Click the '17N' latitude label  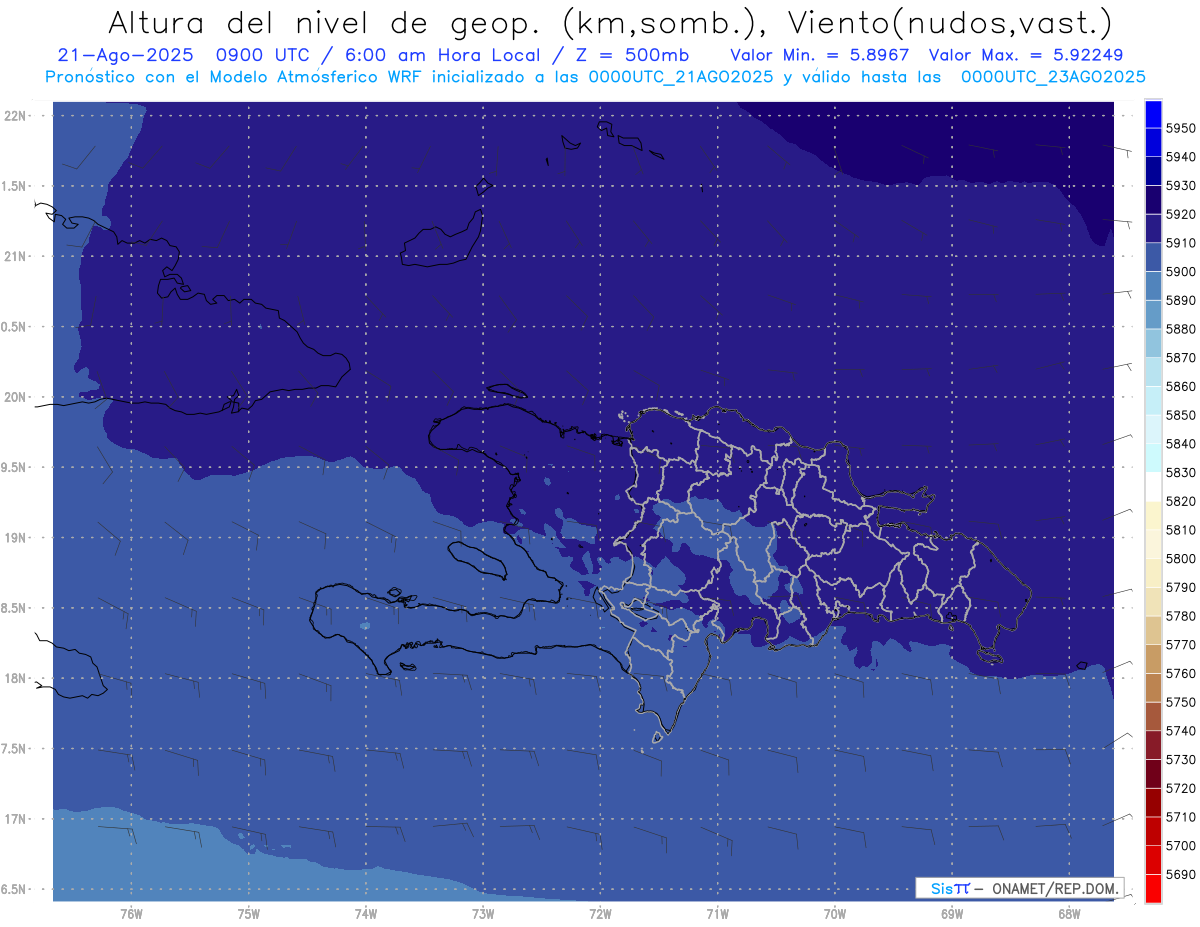pos(17,820)
